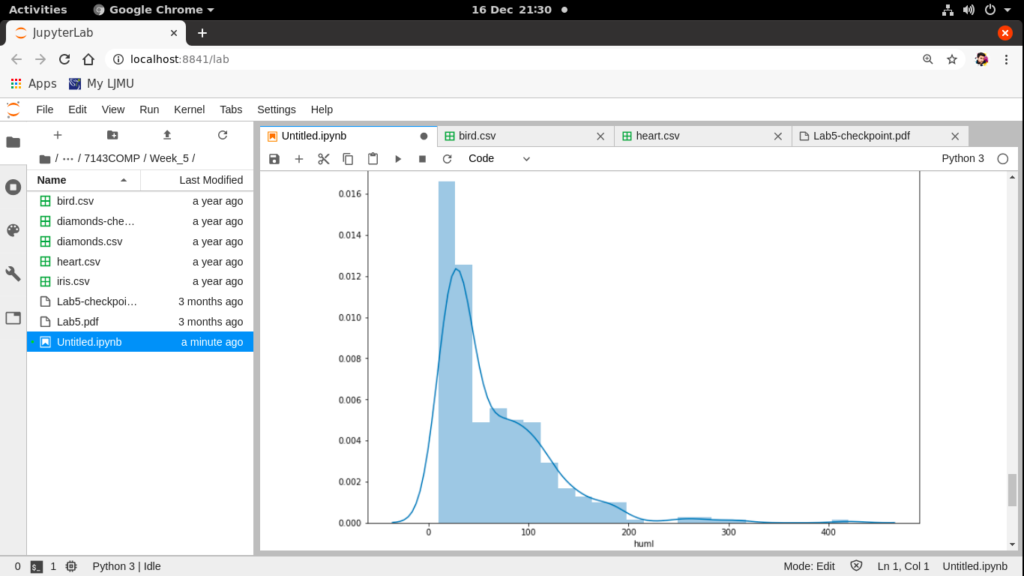Screen dimensions: 1024x576
Task: Open diamonds.csv in the file list
Action: (x=89, y=241)
